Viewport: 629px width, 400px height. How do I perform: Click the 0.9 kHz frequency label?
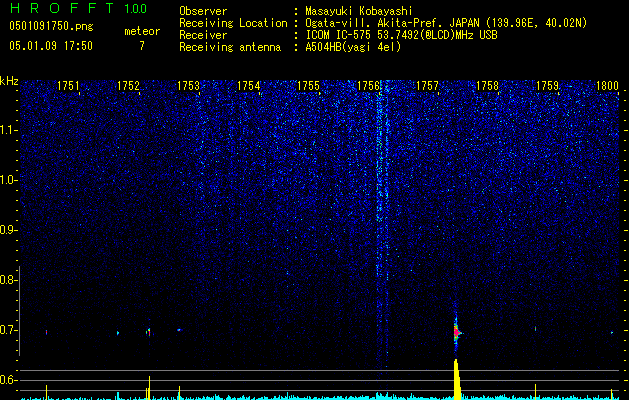(8, 230)
